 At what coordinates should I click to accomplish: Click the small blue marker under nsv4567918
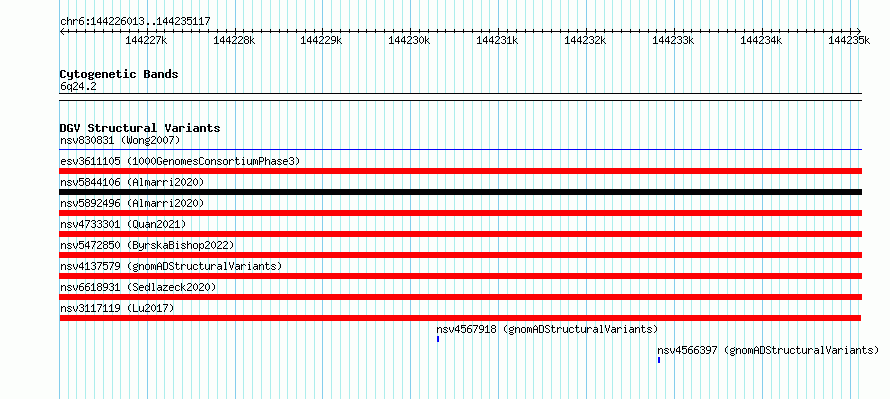(x=438, y=339)
